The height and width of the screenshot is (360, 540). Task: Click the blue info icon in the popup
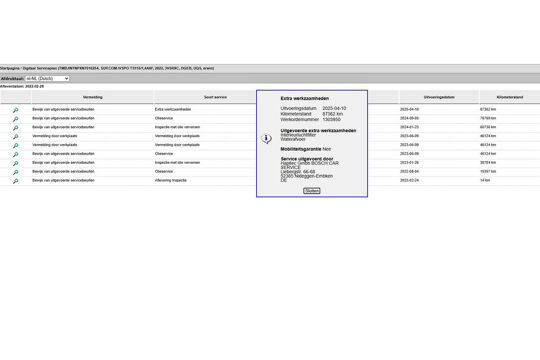pyautogui.click(x=266, y=138)
